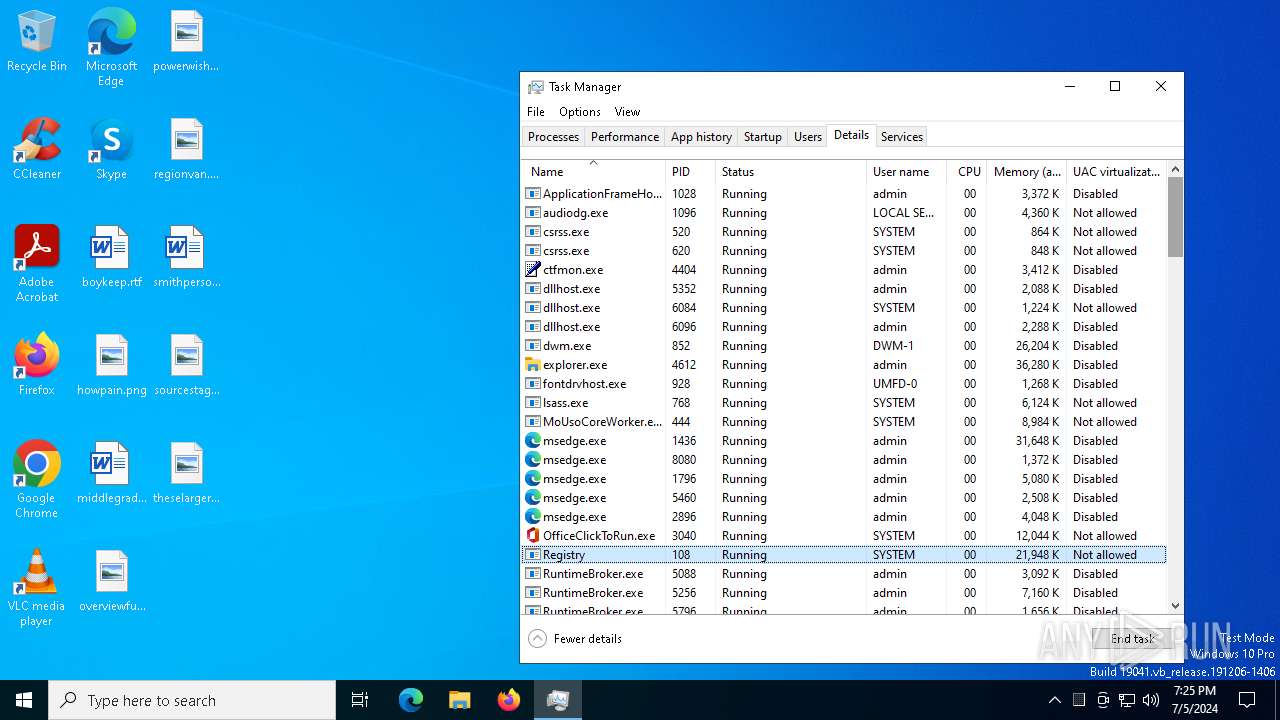Click the End task button
This screenshot has width=1280, height=720.
pos(1133,639)
